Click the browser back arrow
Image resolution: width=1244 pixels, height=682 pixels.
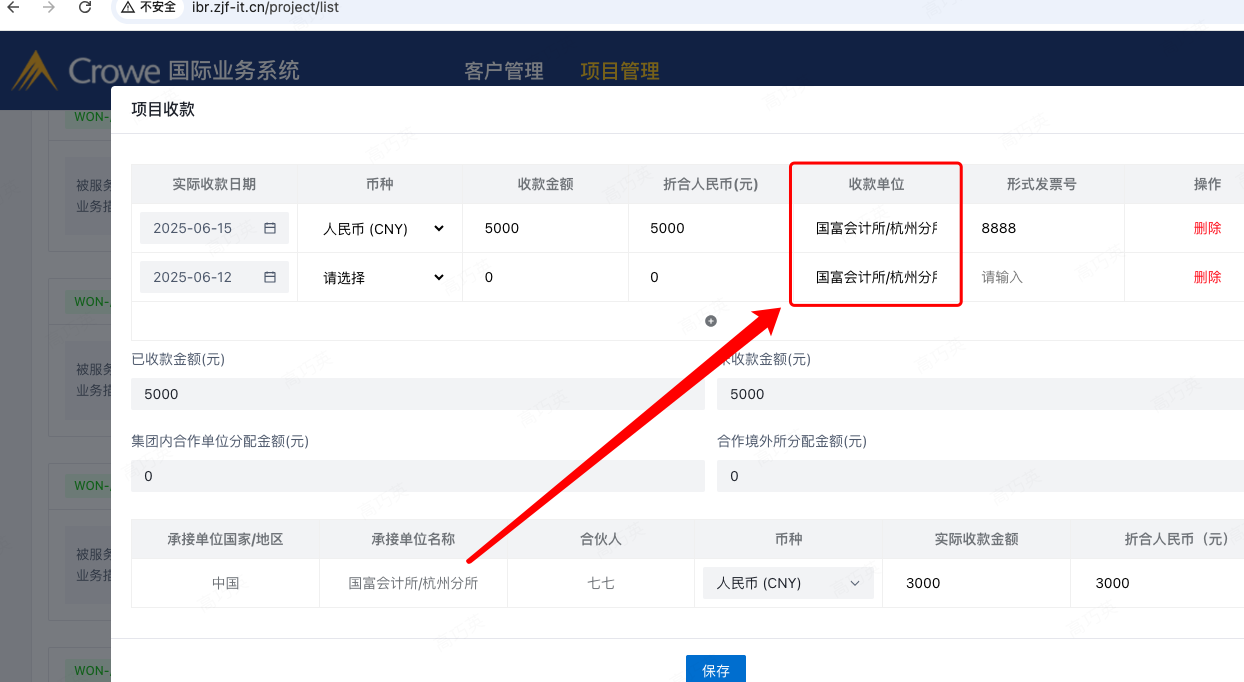(14, 7)
